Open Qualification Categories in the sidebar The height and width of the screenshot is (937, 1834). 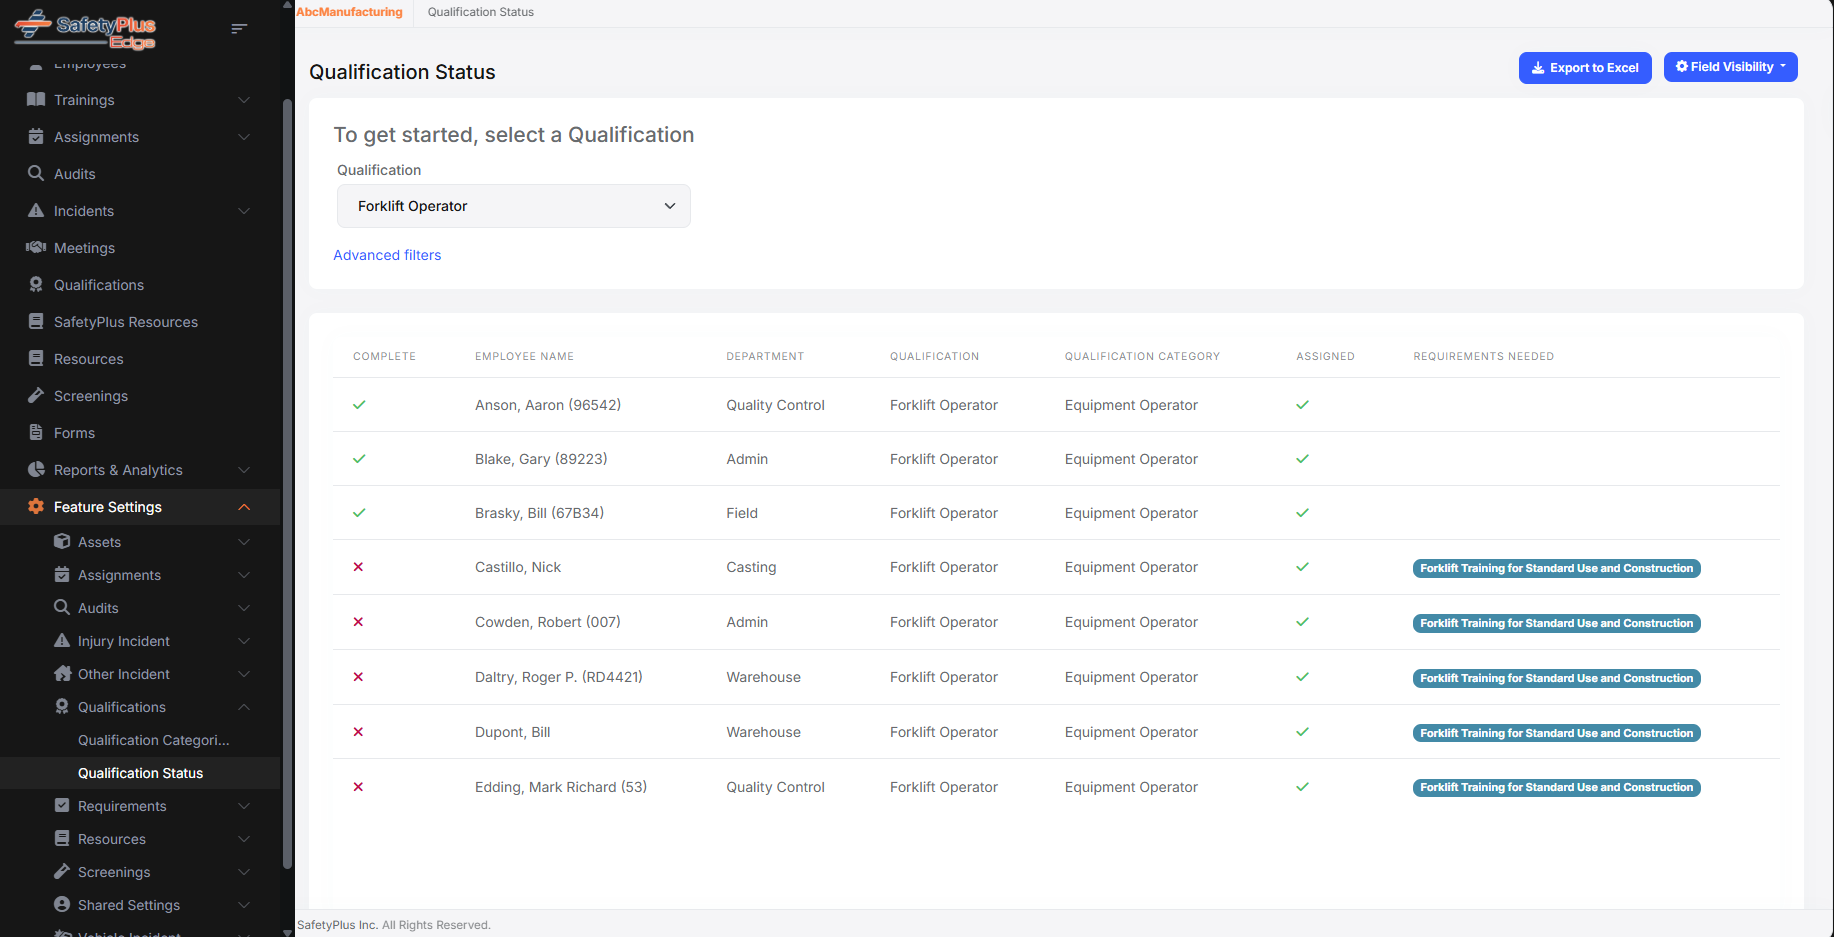point(154,740)
